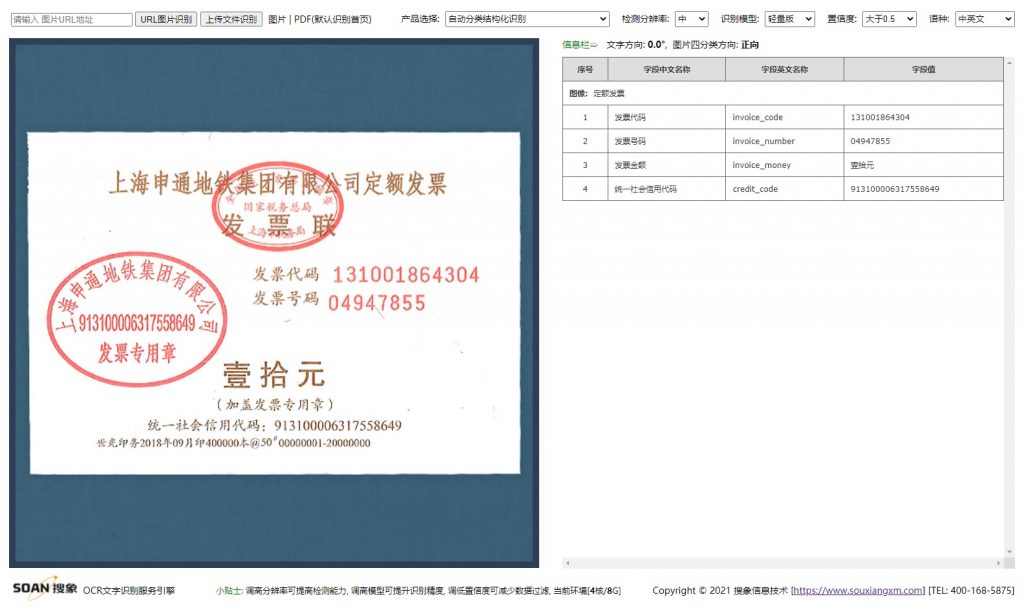Click the horizontal scrollbar right arrow
This screenshot has width=1024, height=610.
999,562
